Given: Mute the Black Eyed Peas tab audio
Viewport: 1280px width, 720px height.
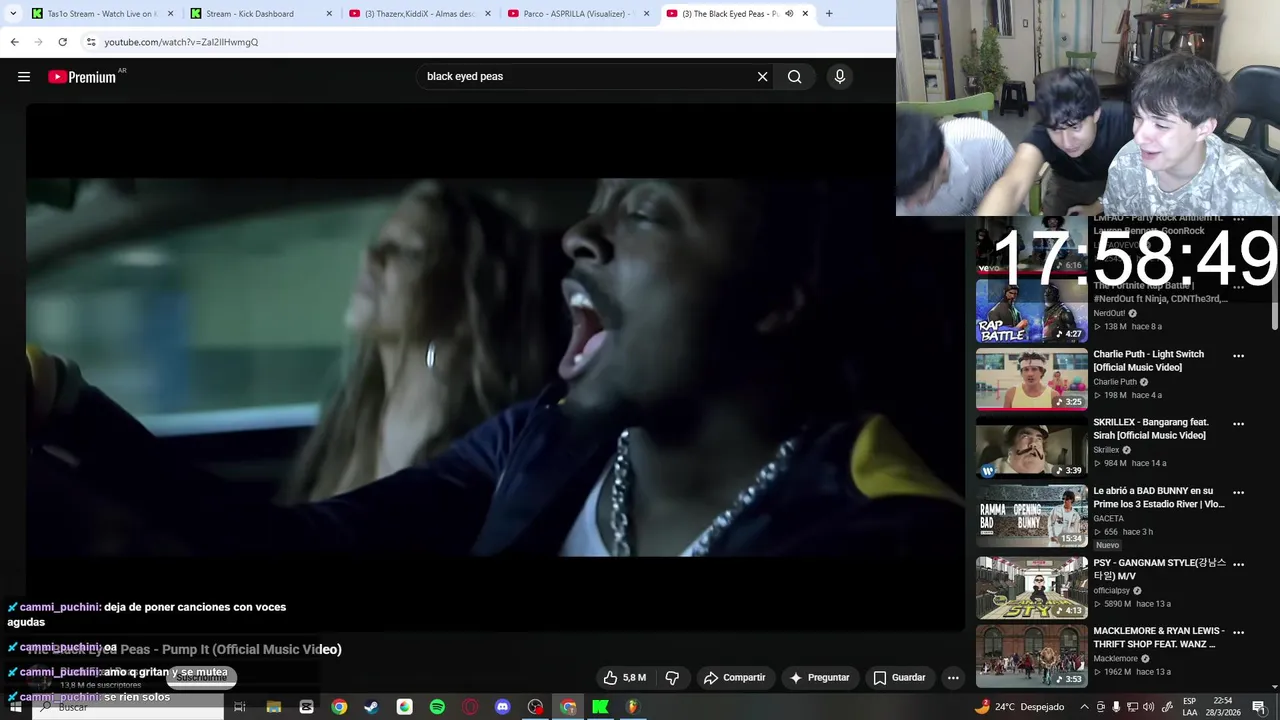Looking at the screenshot, I should (x=789, y=14).
